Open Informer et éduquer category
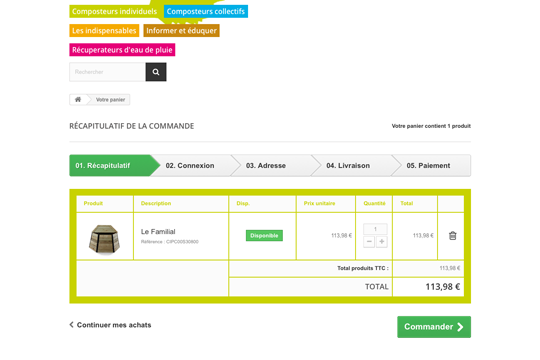540x360 pixels. tap(181, 31)
